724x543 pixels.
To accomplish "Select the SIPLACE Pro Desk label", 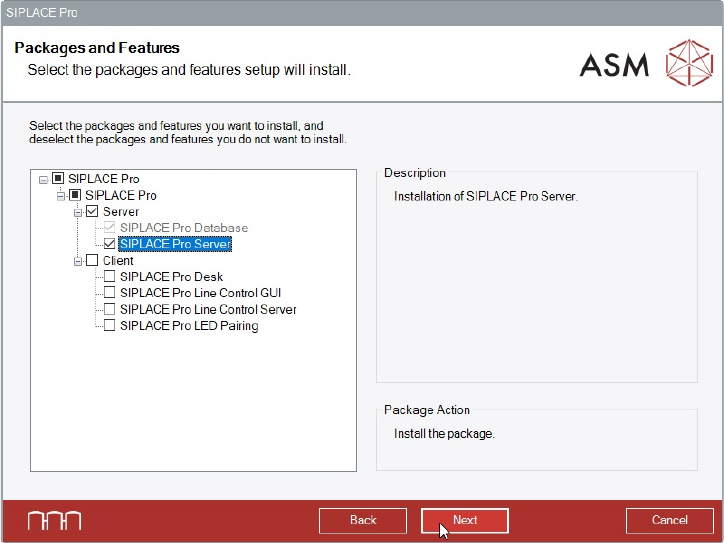I will [x=171, y=277].
